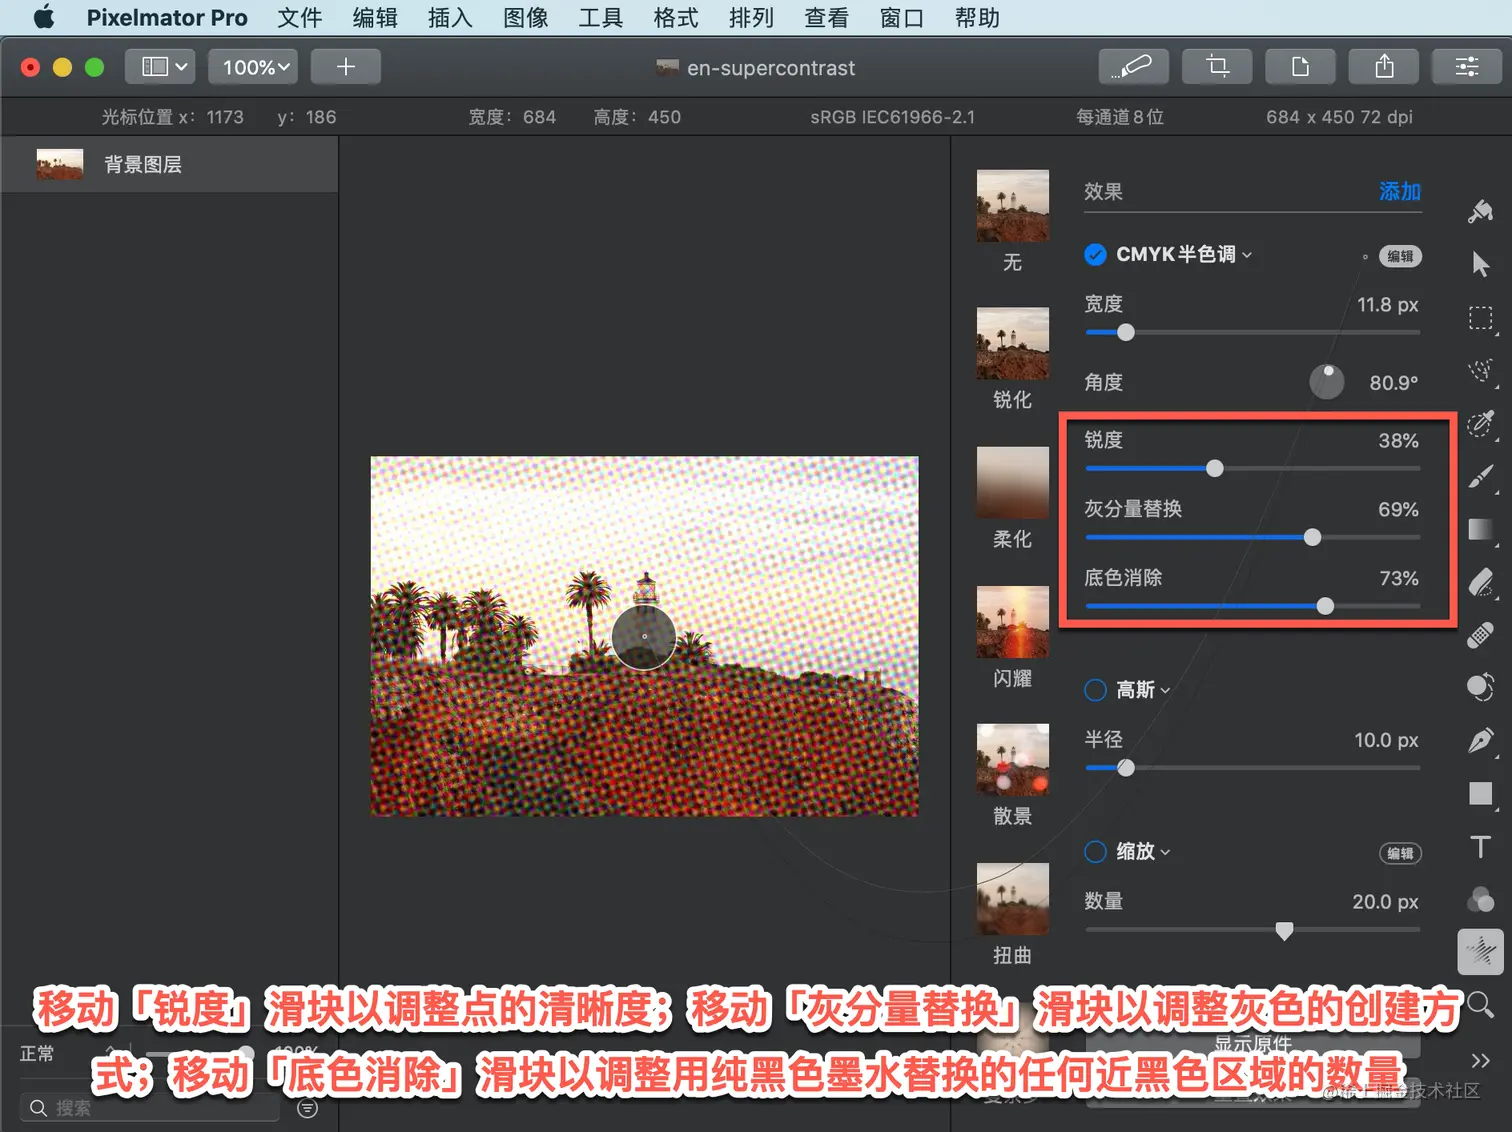This screenshot has width=1512, height=1132.
Task: Click 编辑 button beside CMYK半色调
Action: click(x=1400, y=256)
